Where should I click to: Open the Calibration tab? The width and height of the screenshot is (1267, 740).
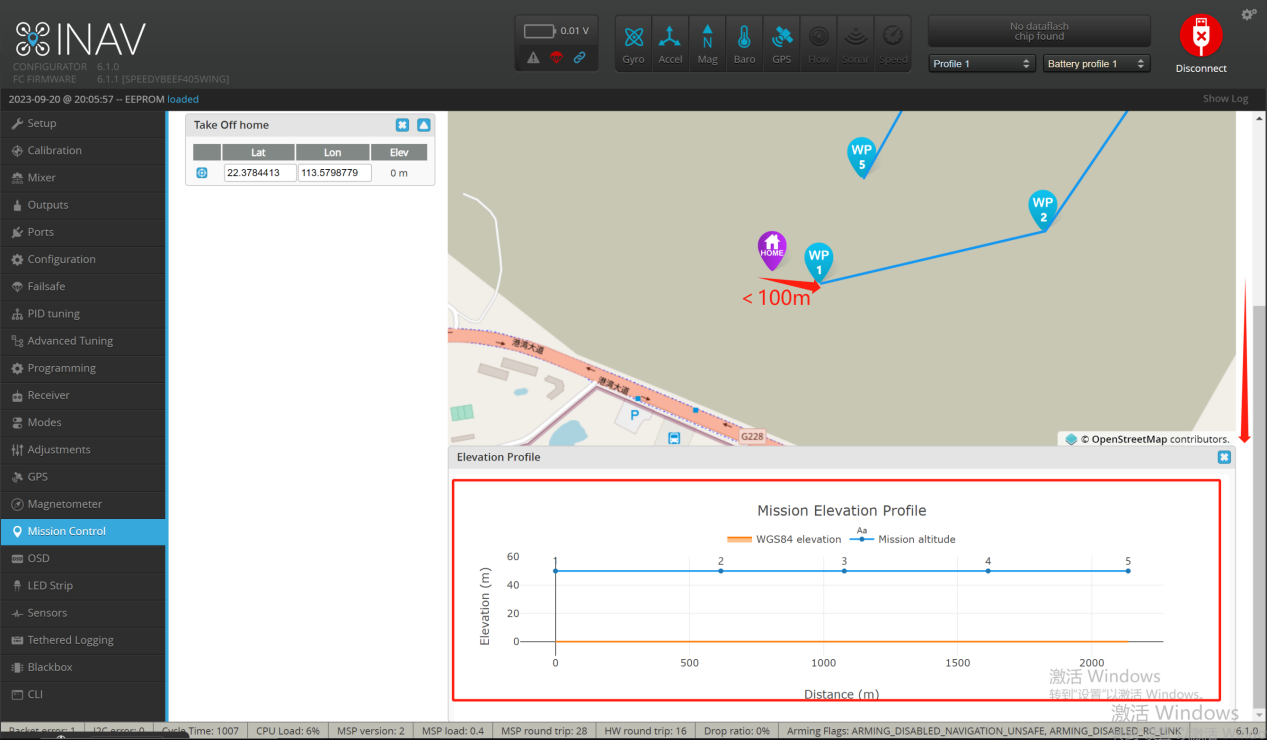point(83,150)
